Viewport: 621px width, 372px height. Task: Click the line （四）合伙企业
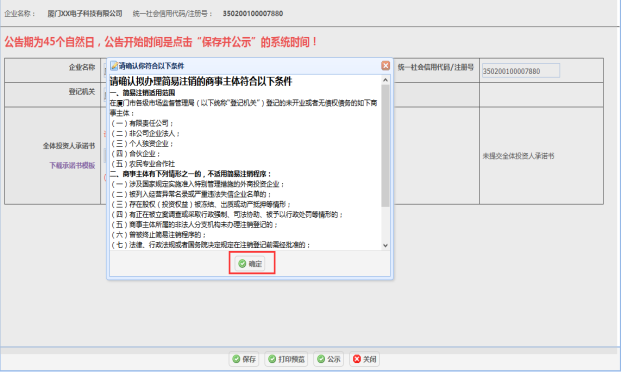click(x=135, y=154)
